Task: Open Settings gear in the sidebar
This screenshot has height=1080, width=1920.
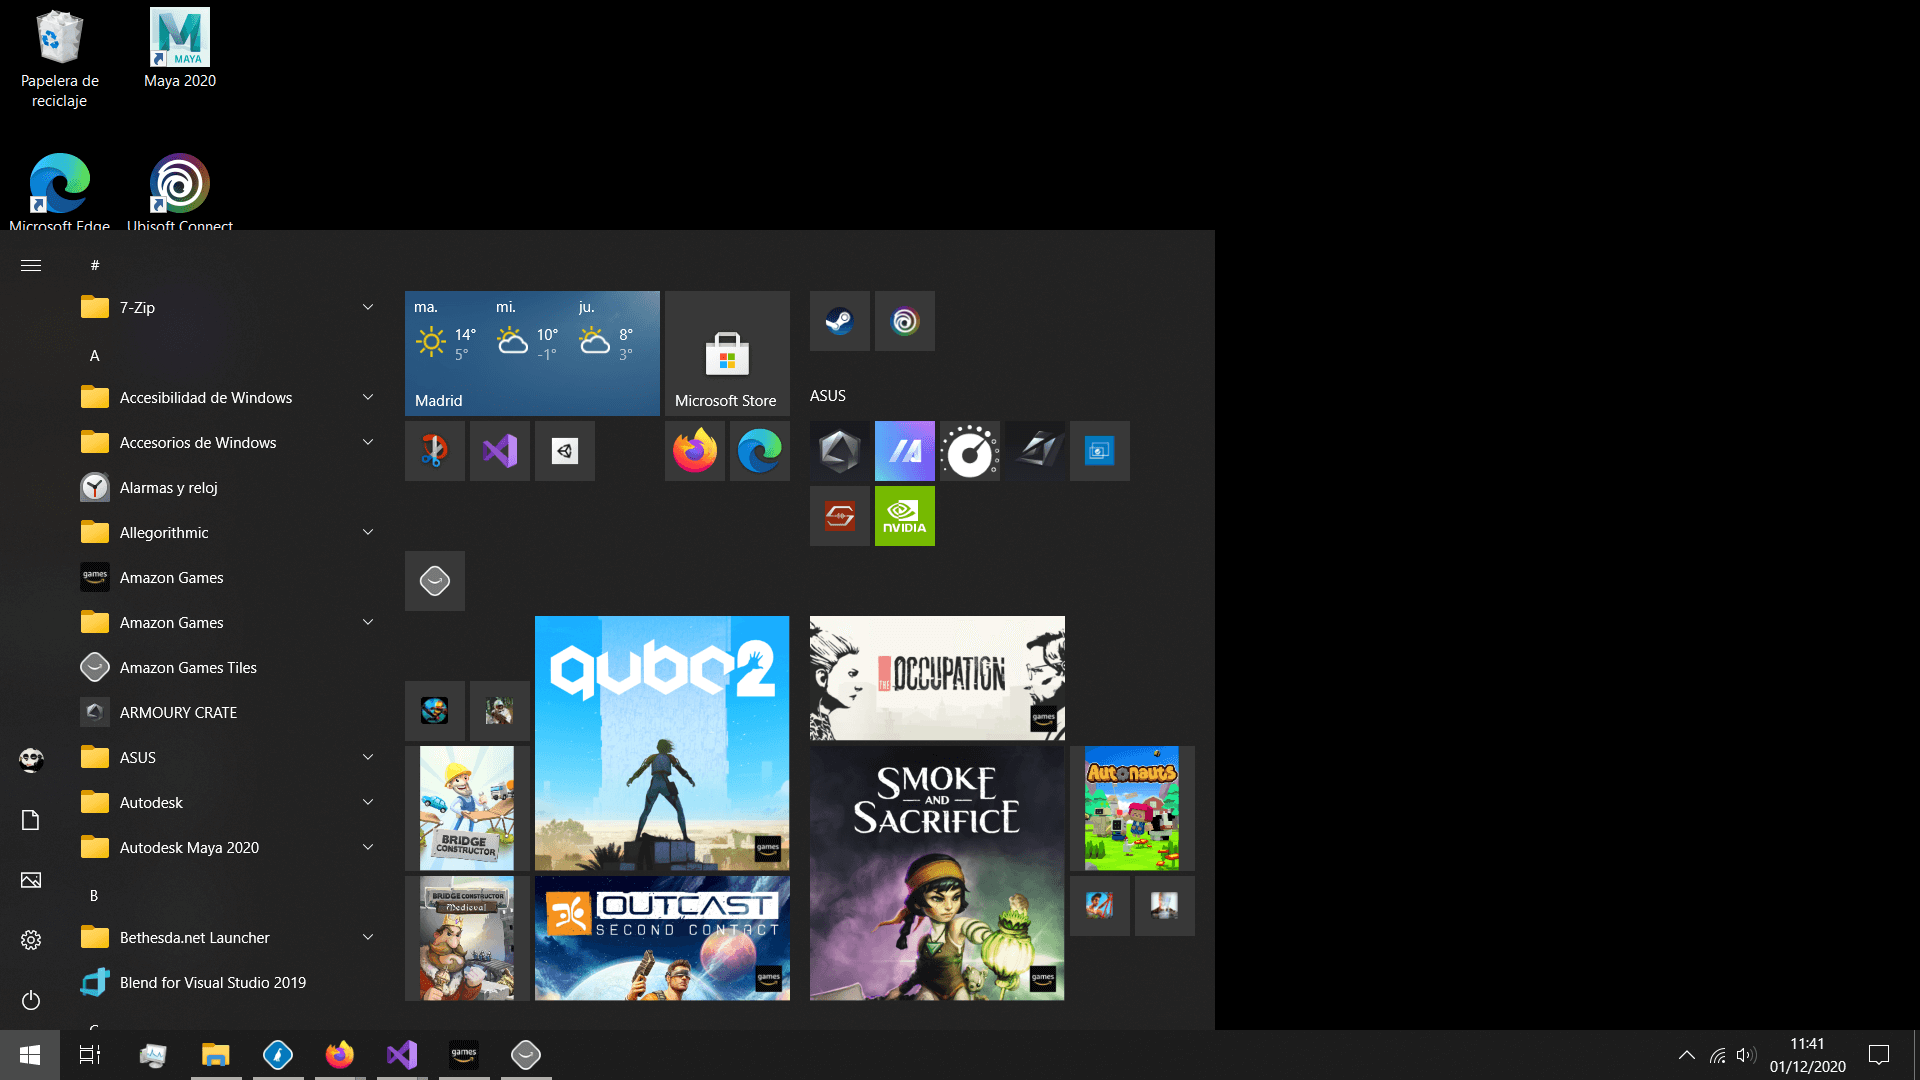Action: pos(31,940)
